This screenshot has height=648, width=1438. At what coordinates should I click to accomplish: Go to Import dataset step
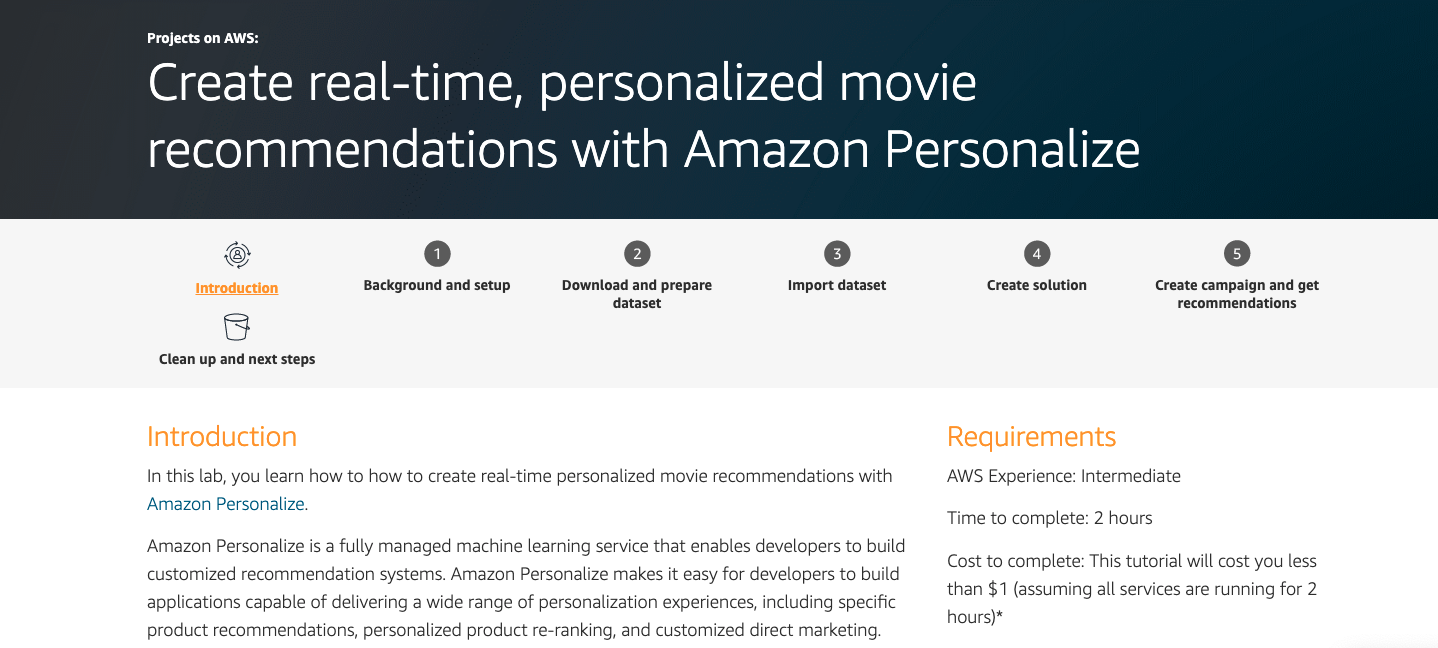tap(837, 285)
